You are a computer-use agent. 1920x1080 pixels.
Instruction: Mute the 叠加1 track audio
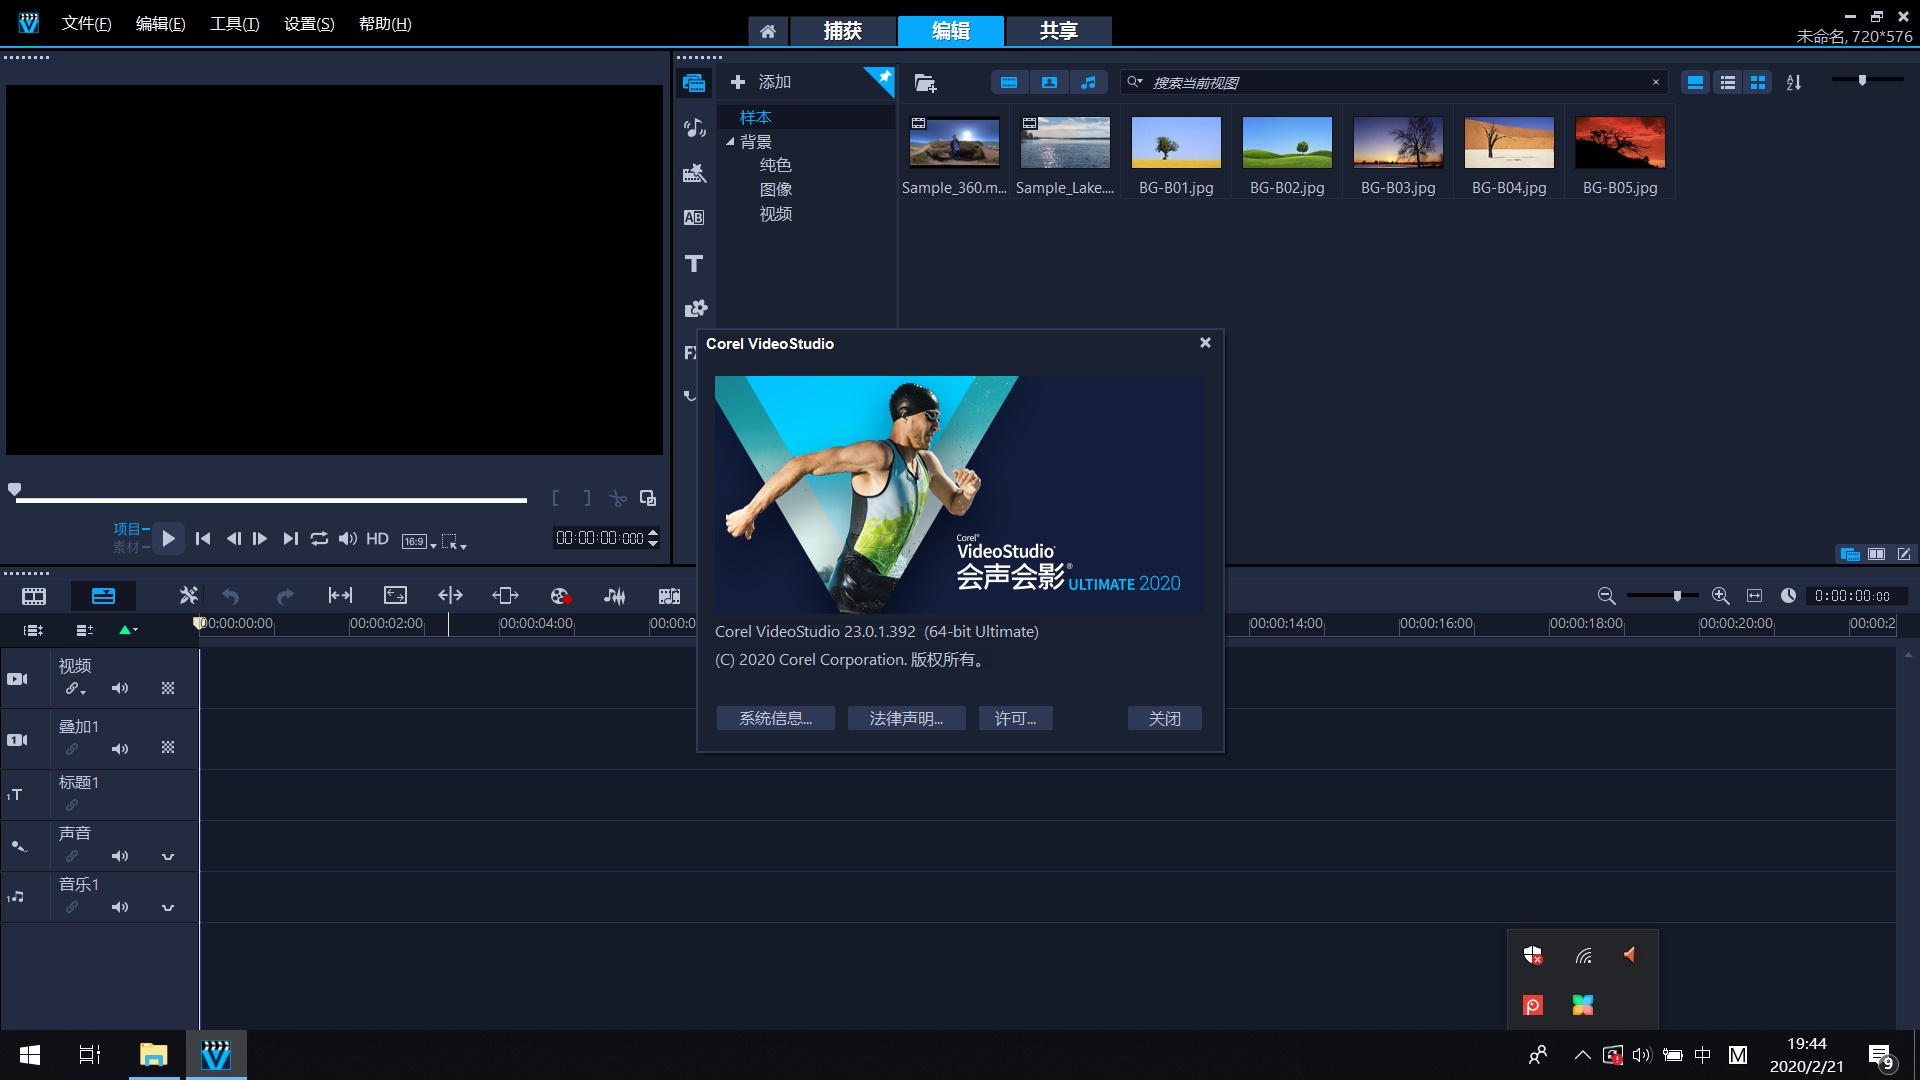(120, 749)
